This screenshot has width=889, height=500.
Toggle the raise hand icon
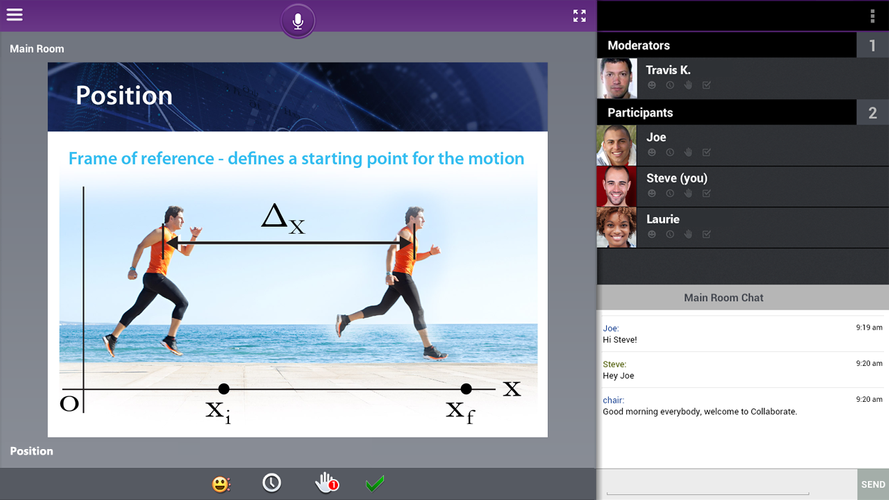tap(326, 483)
